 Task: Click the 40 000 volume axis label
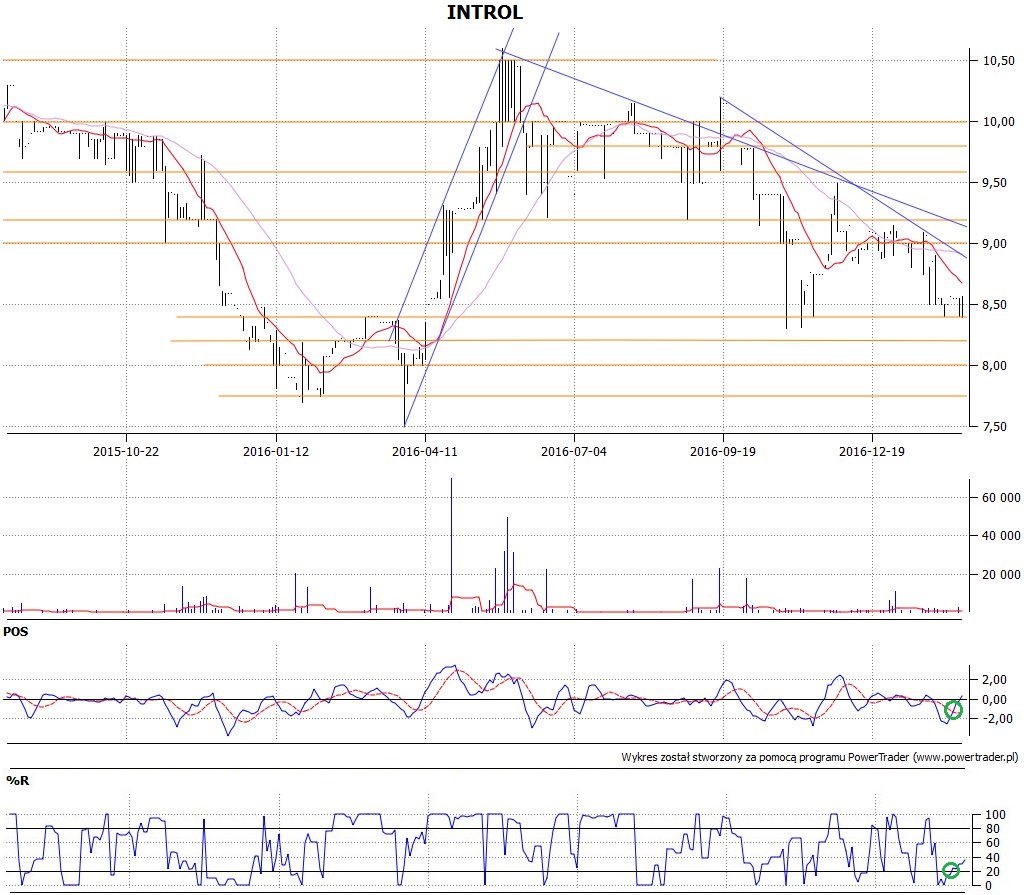pos(1001,536)
